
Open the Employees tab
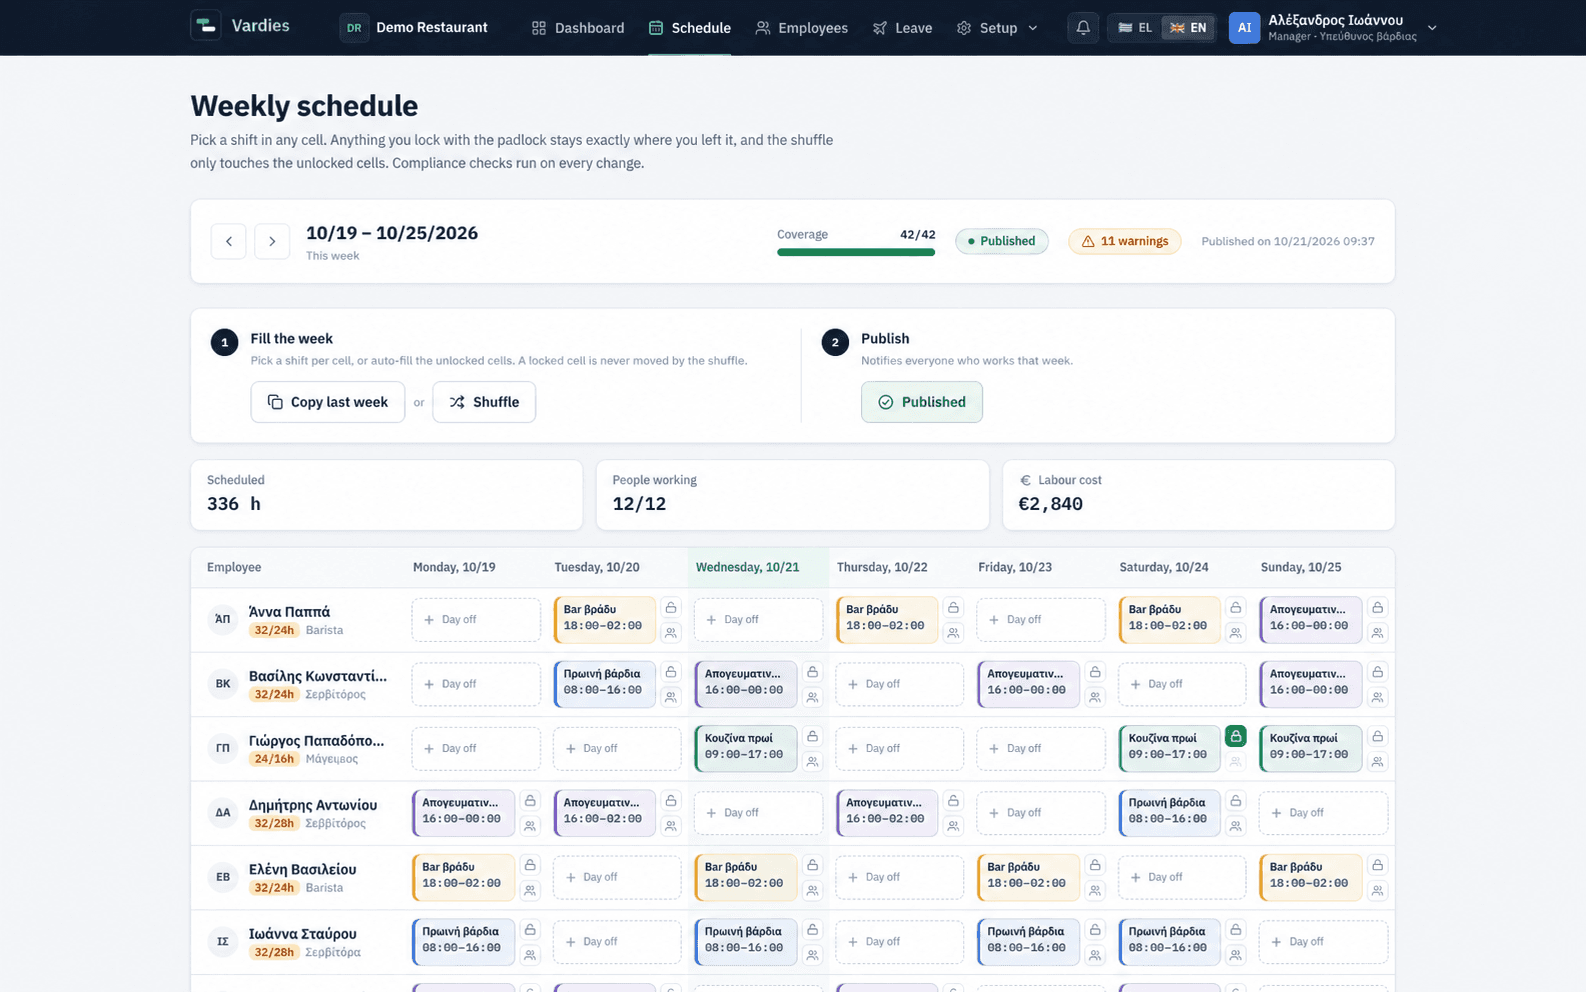pos(802,28)
